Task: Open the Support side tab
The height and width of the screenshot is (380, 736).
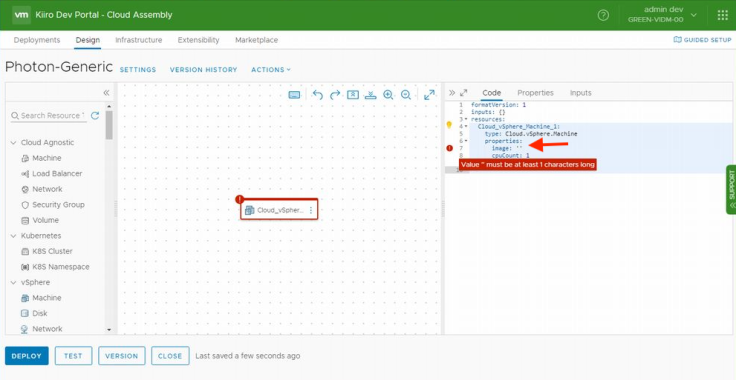Action: 731,190
